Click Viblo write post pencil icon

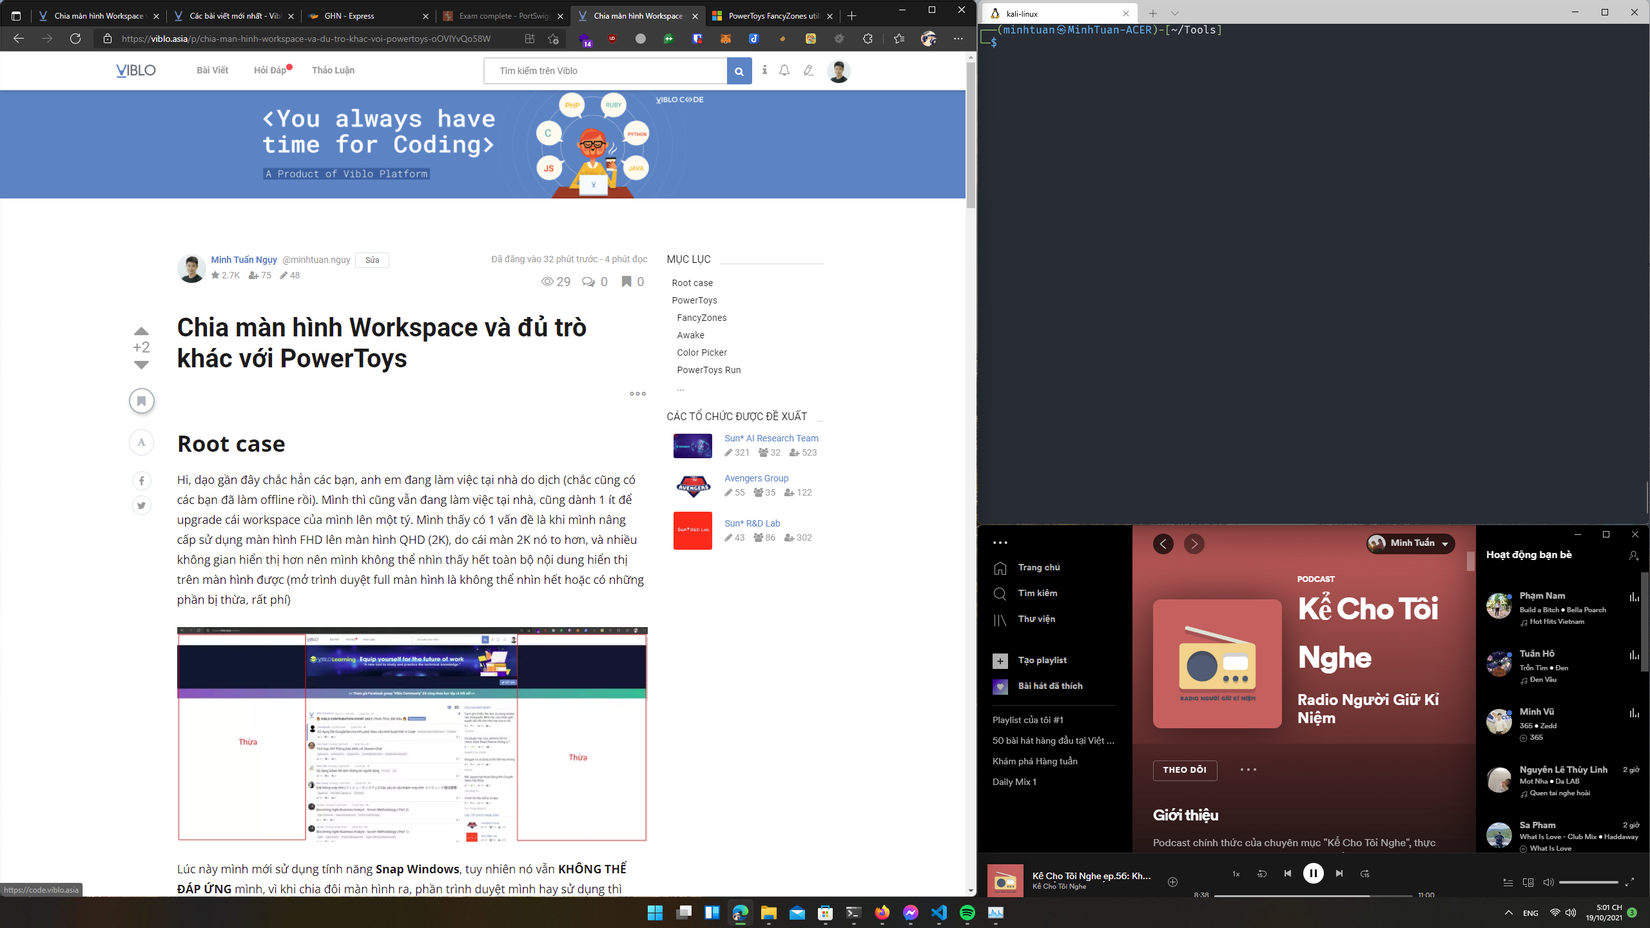(809, 71)
